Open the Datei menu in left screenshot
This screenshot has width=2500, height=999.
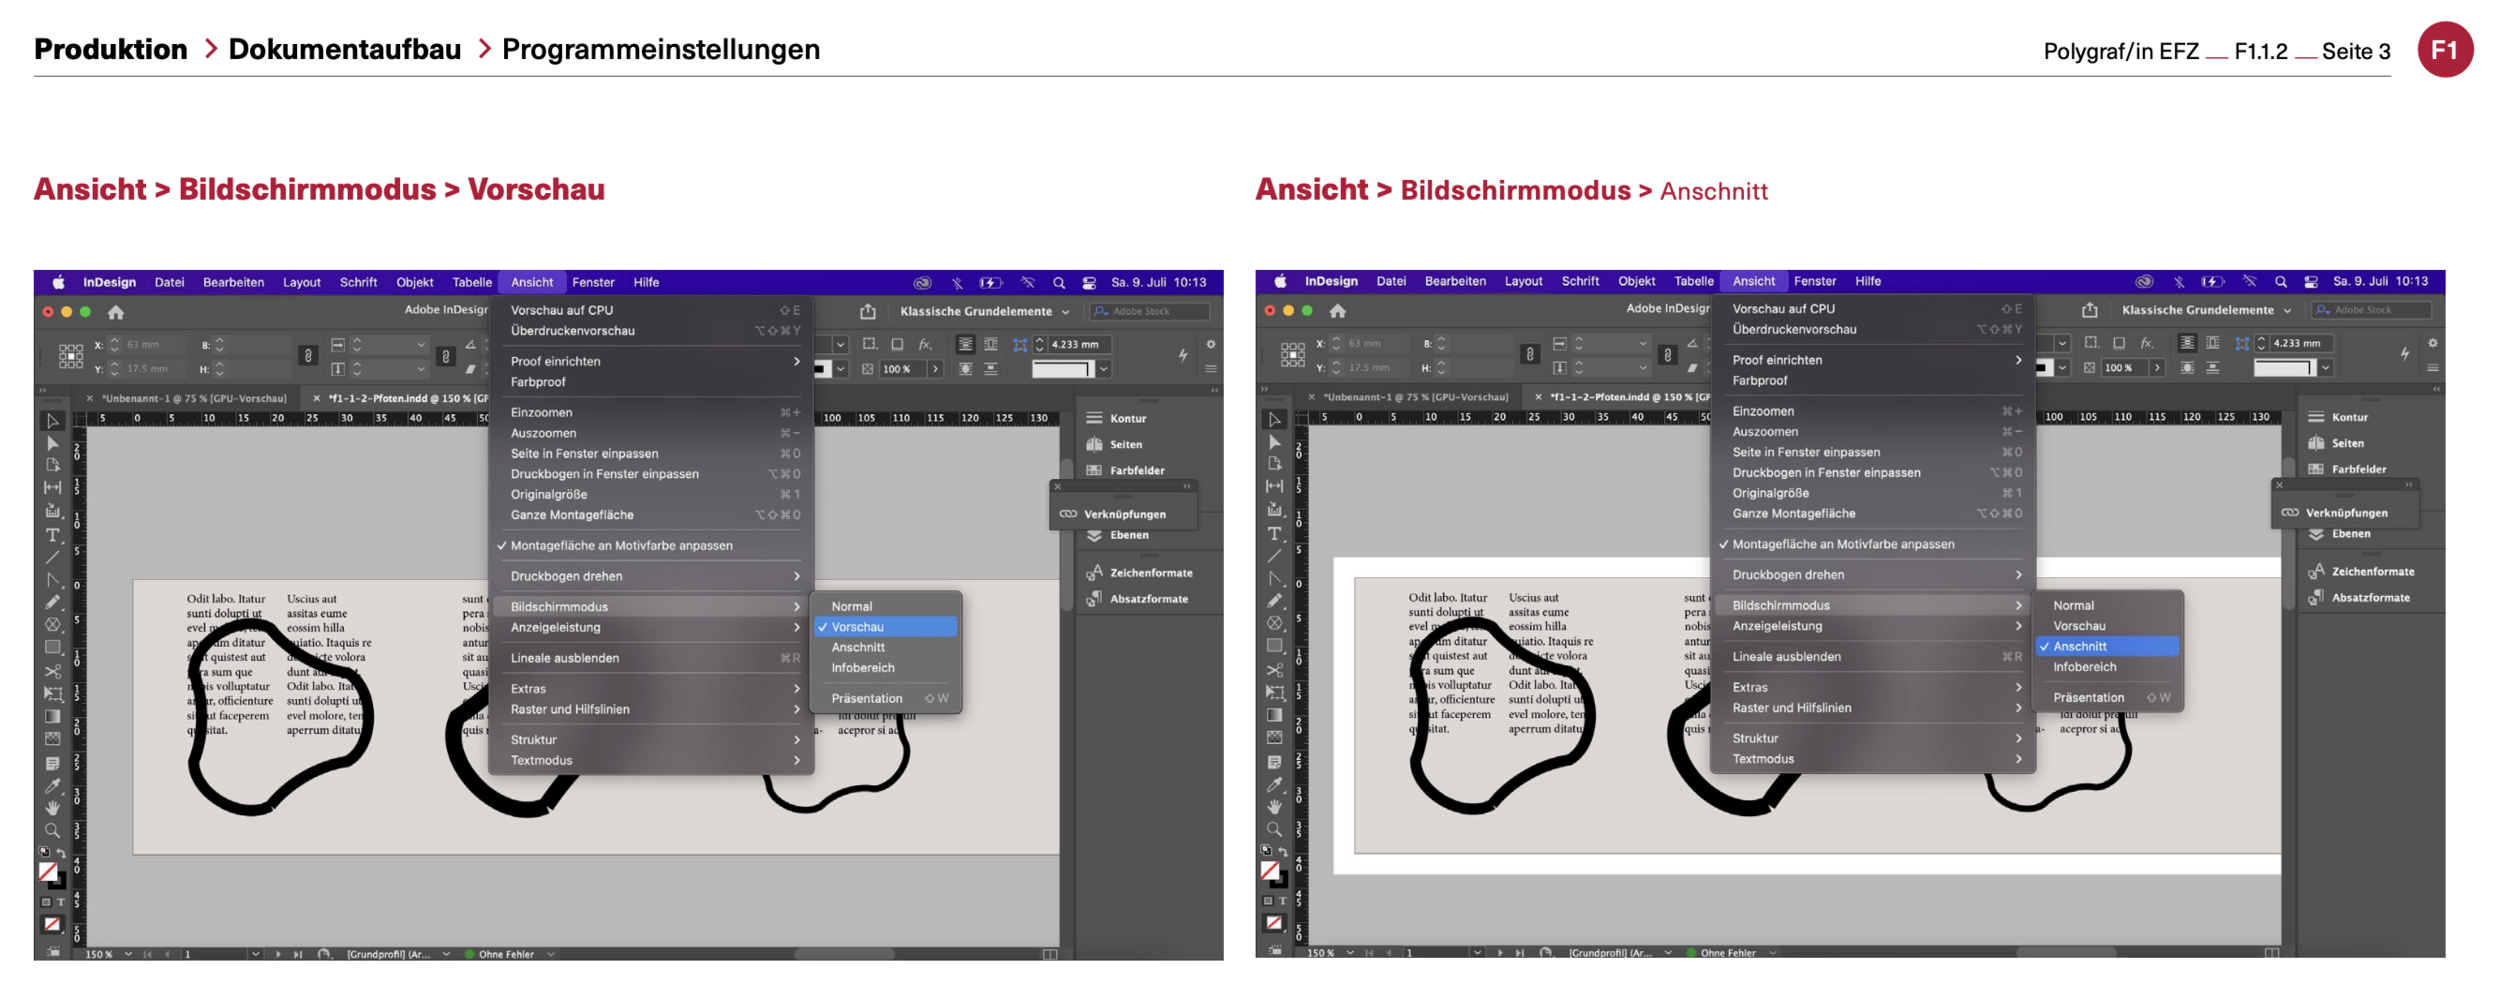tap(169, 283)
